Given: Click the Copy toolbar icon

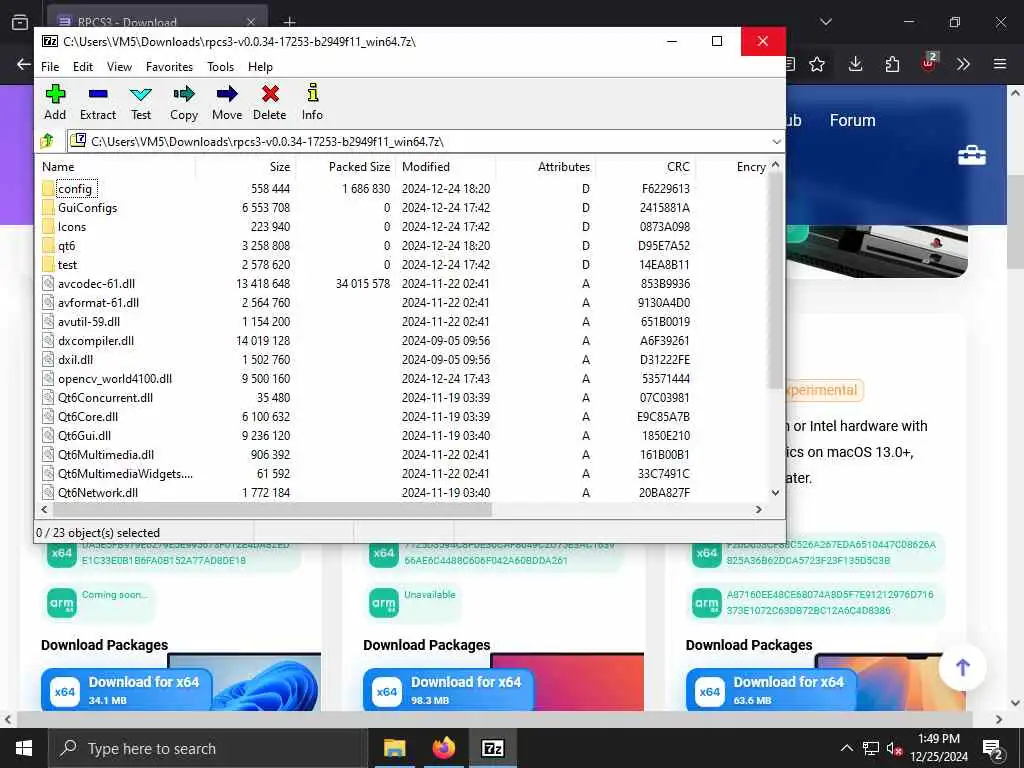Looking at the screenshot, I should [184, 94].
